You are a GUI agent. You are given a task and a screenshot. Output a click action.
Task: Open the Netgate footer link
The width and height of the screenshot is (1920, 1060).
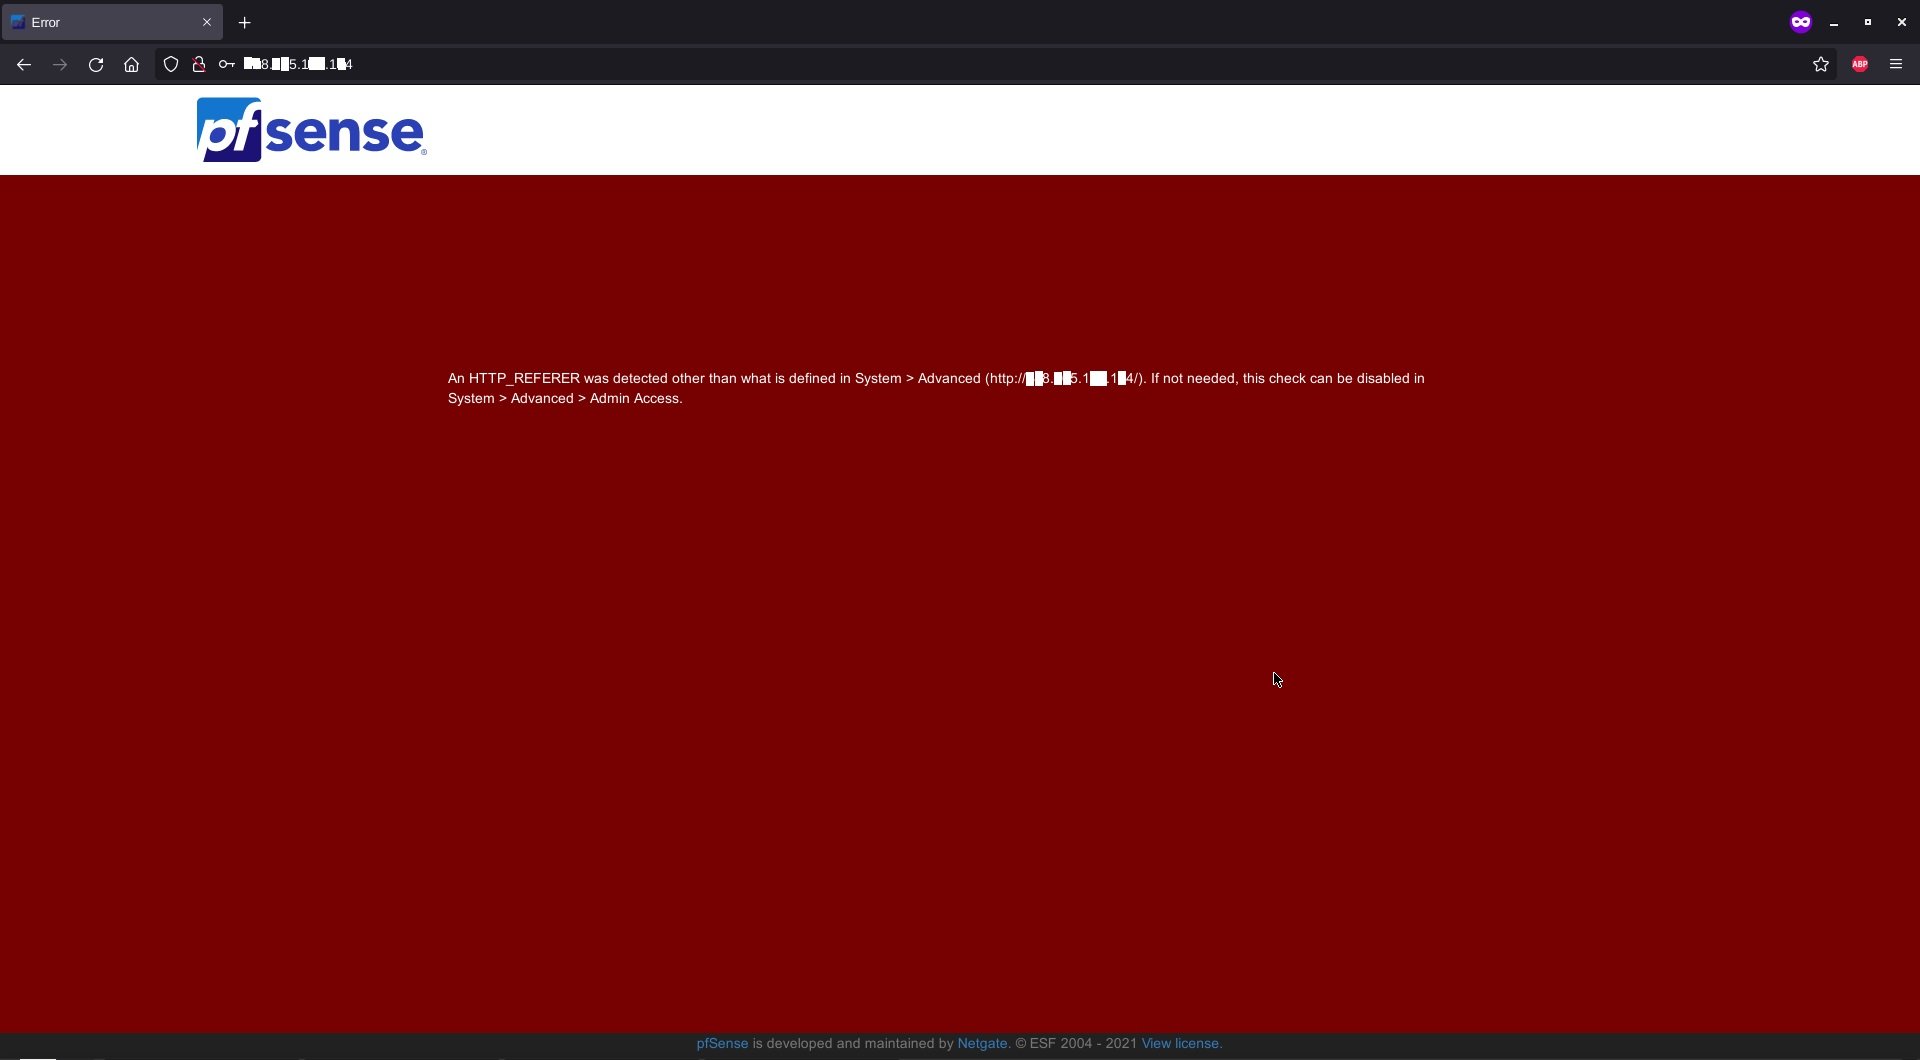982,1044
